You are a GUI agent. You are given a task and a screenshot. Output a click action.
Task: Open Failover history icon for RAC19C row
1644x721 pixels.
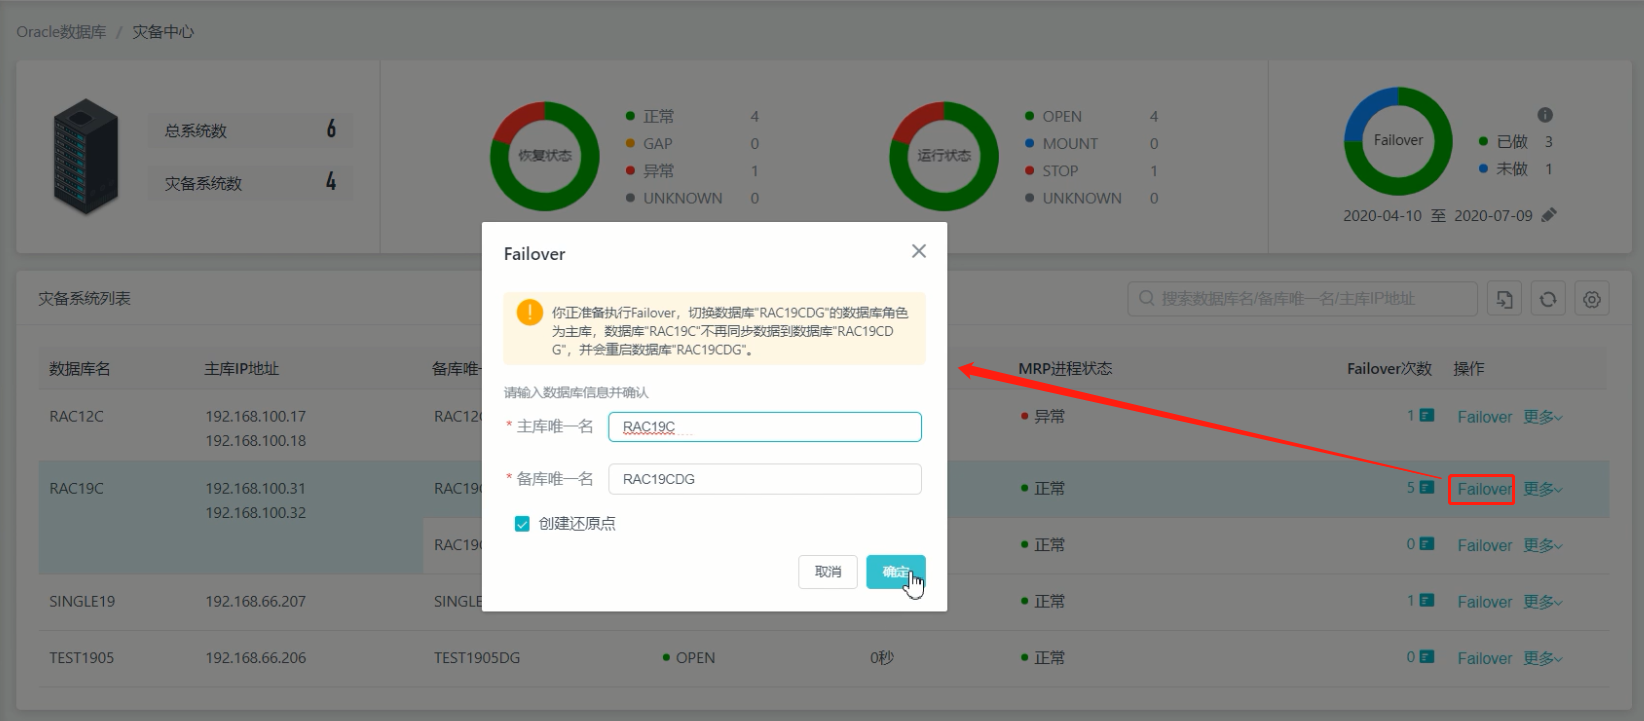pos(1427,487)
